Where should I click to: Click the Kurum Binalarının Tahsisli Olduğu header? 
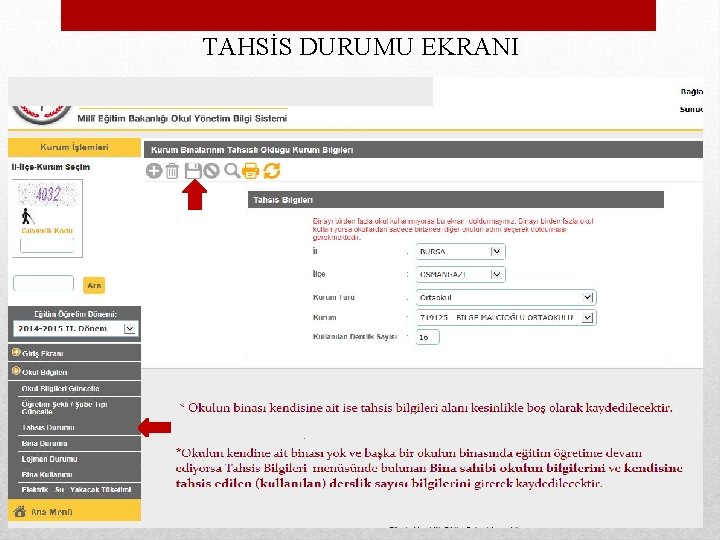pos(423,150)
